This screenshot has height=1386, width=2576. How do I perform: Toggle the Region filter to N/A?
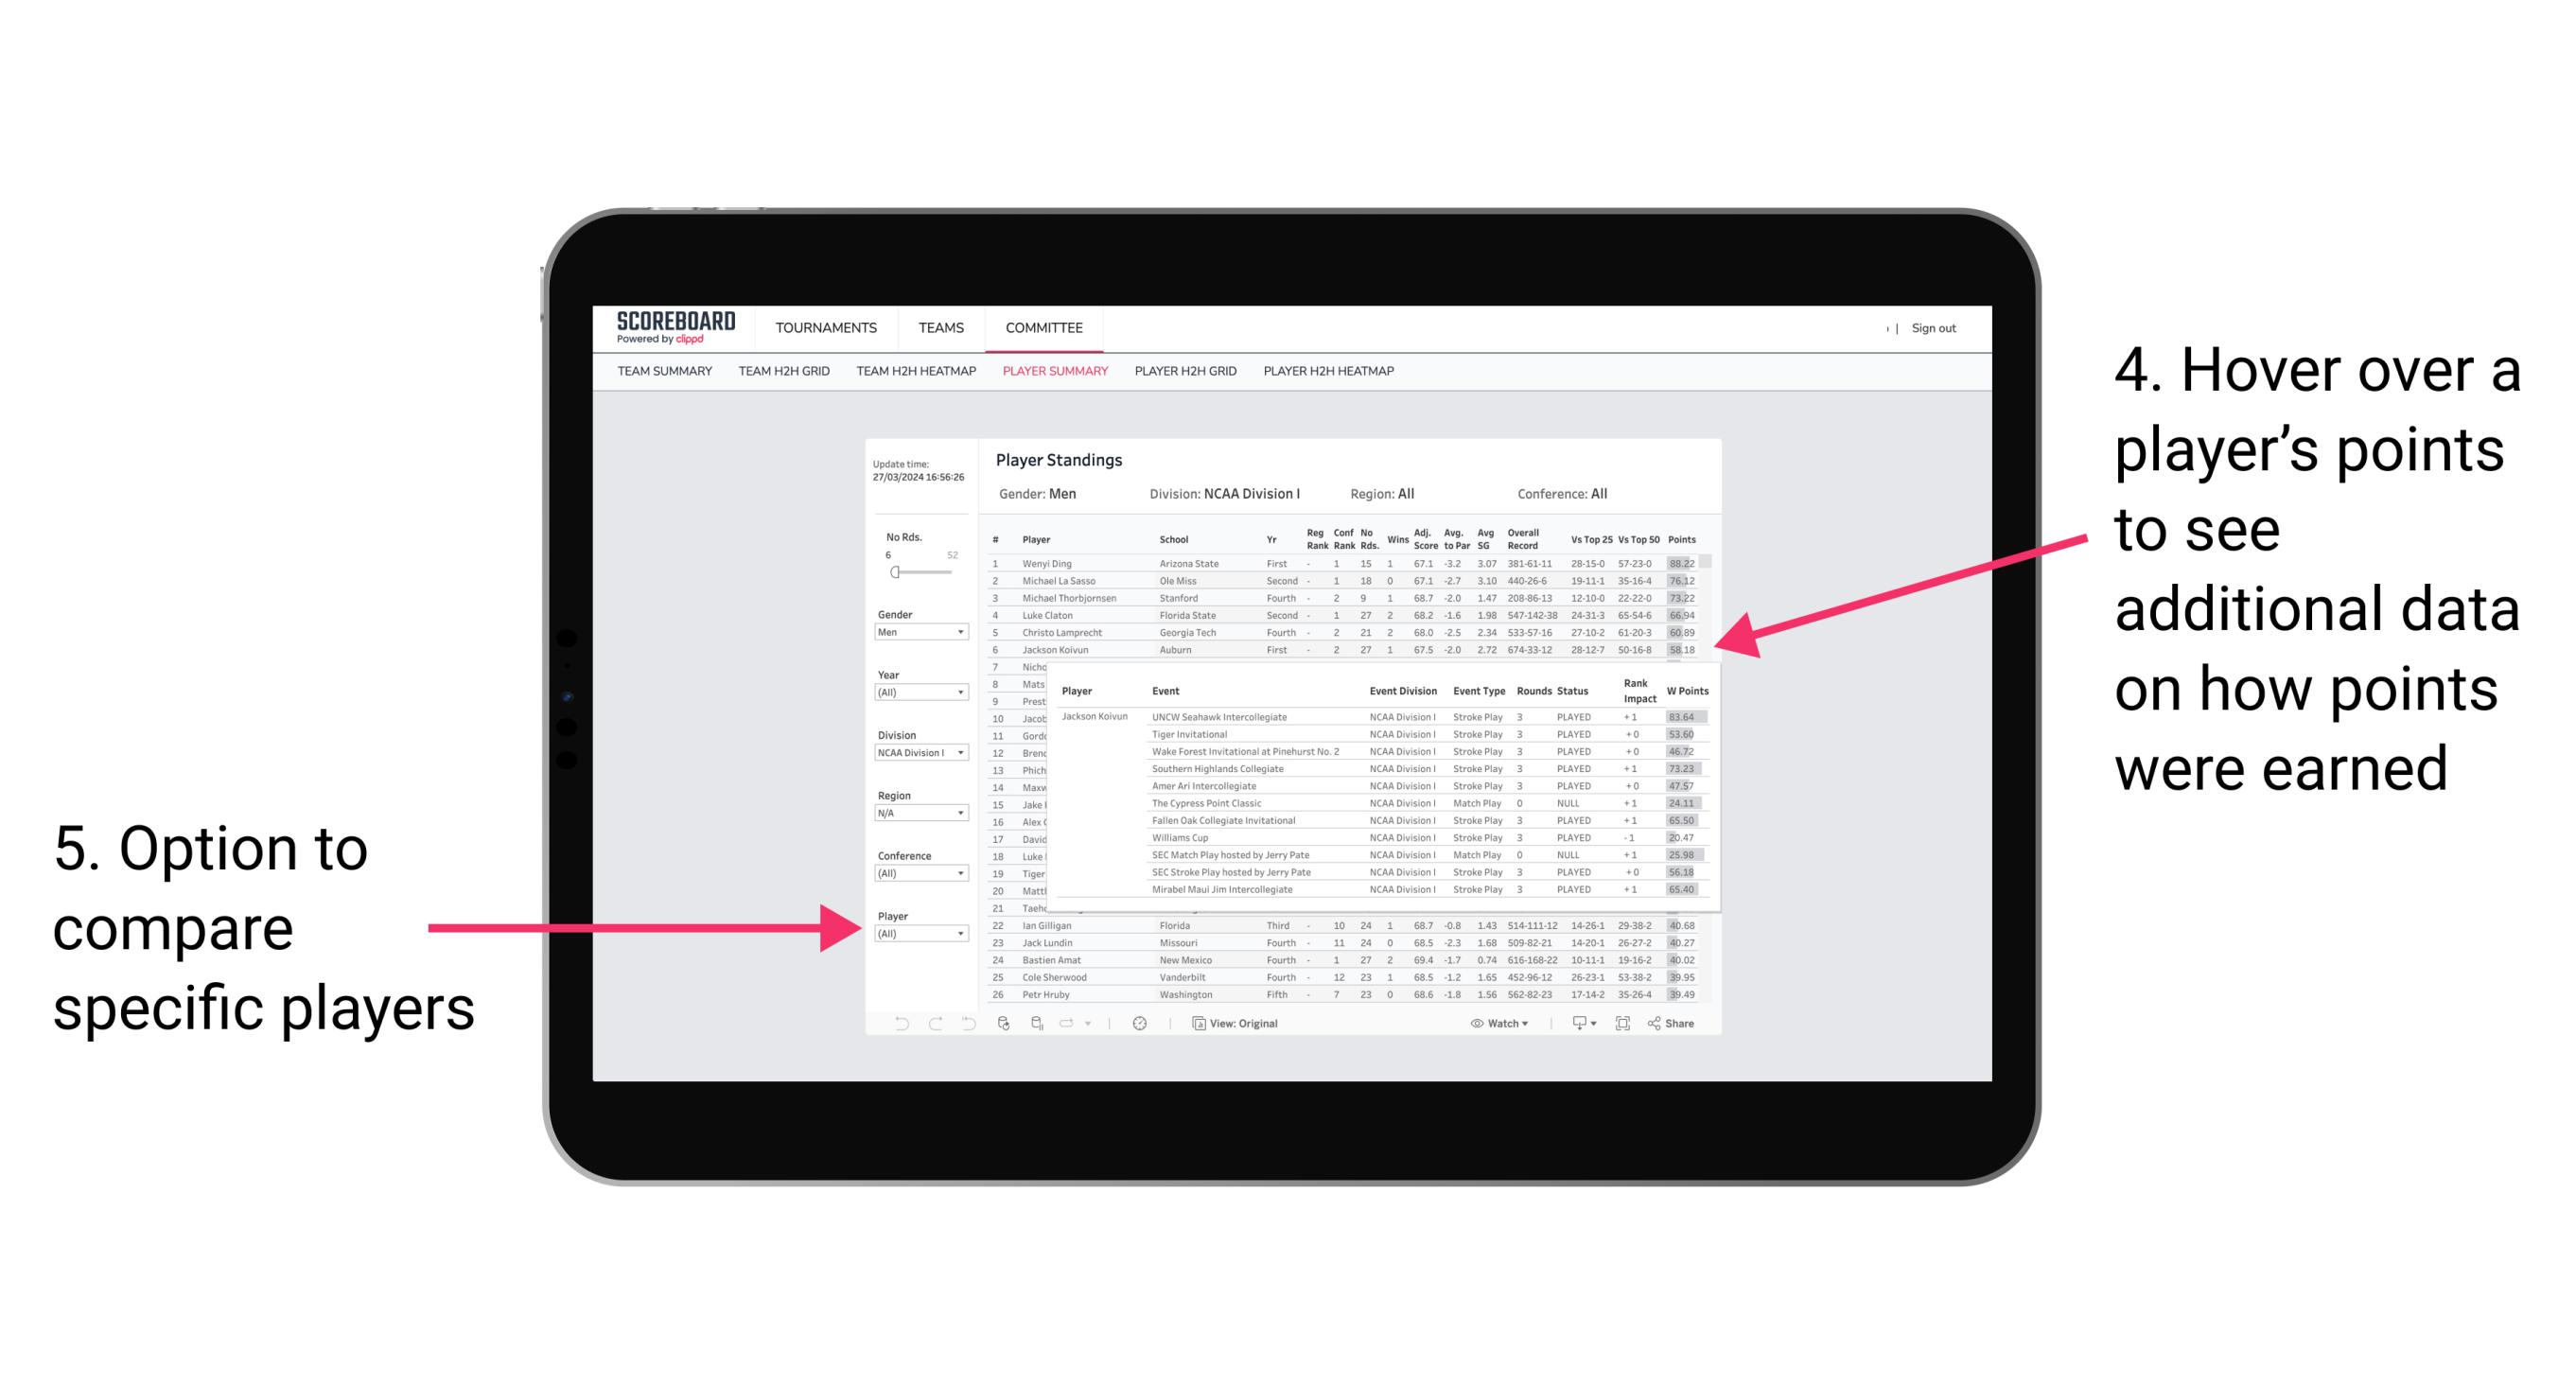(918, 815)
